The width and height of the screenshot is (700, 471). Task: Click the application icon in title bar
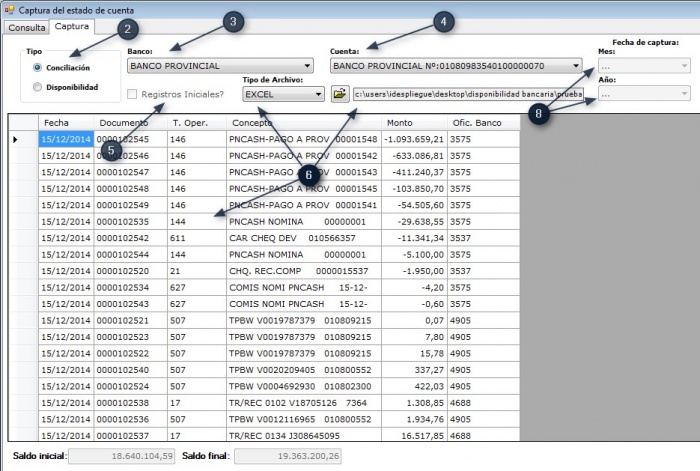click(x=9, y=9)
